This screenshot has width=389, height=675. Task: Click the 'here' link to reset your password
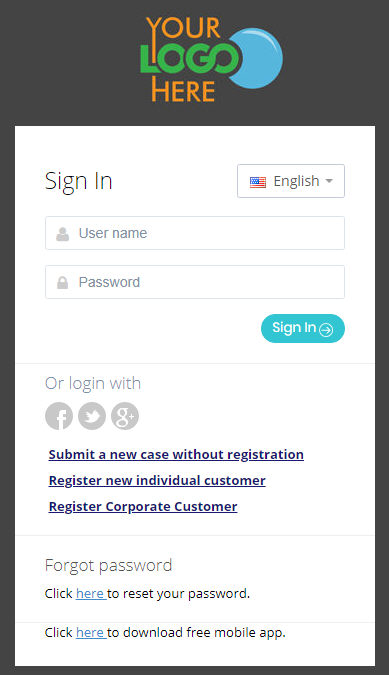(x=90, y=594)
